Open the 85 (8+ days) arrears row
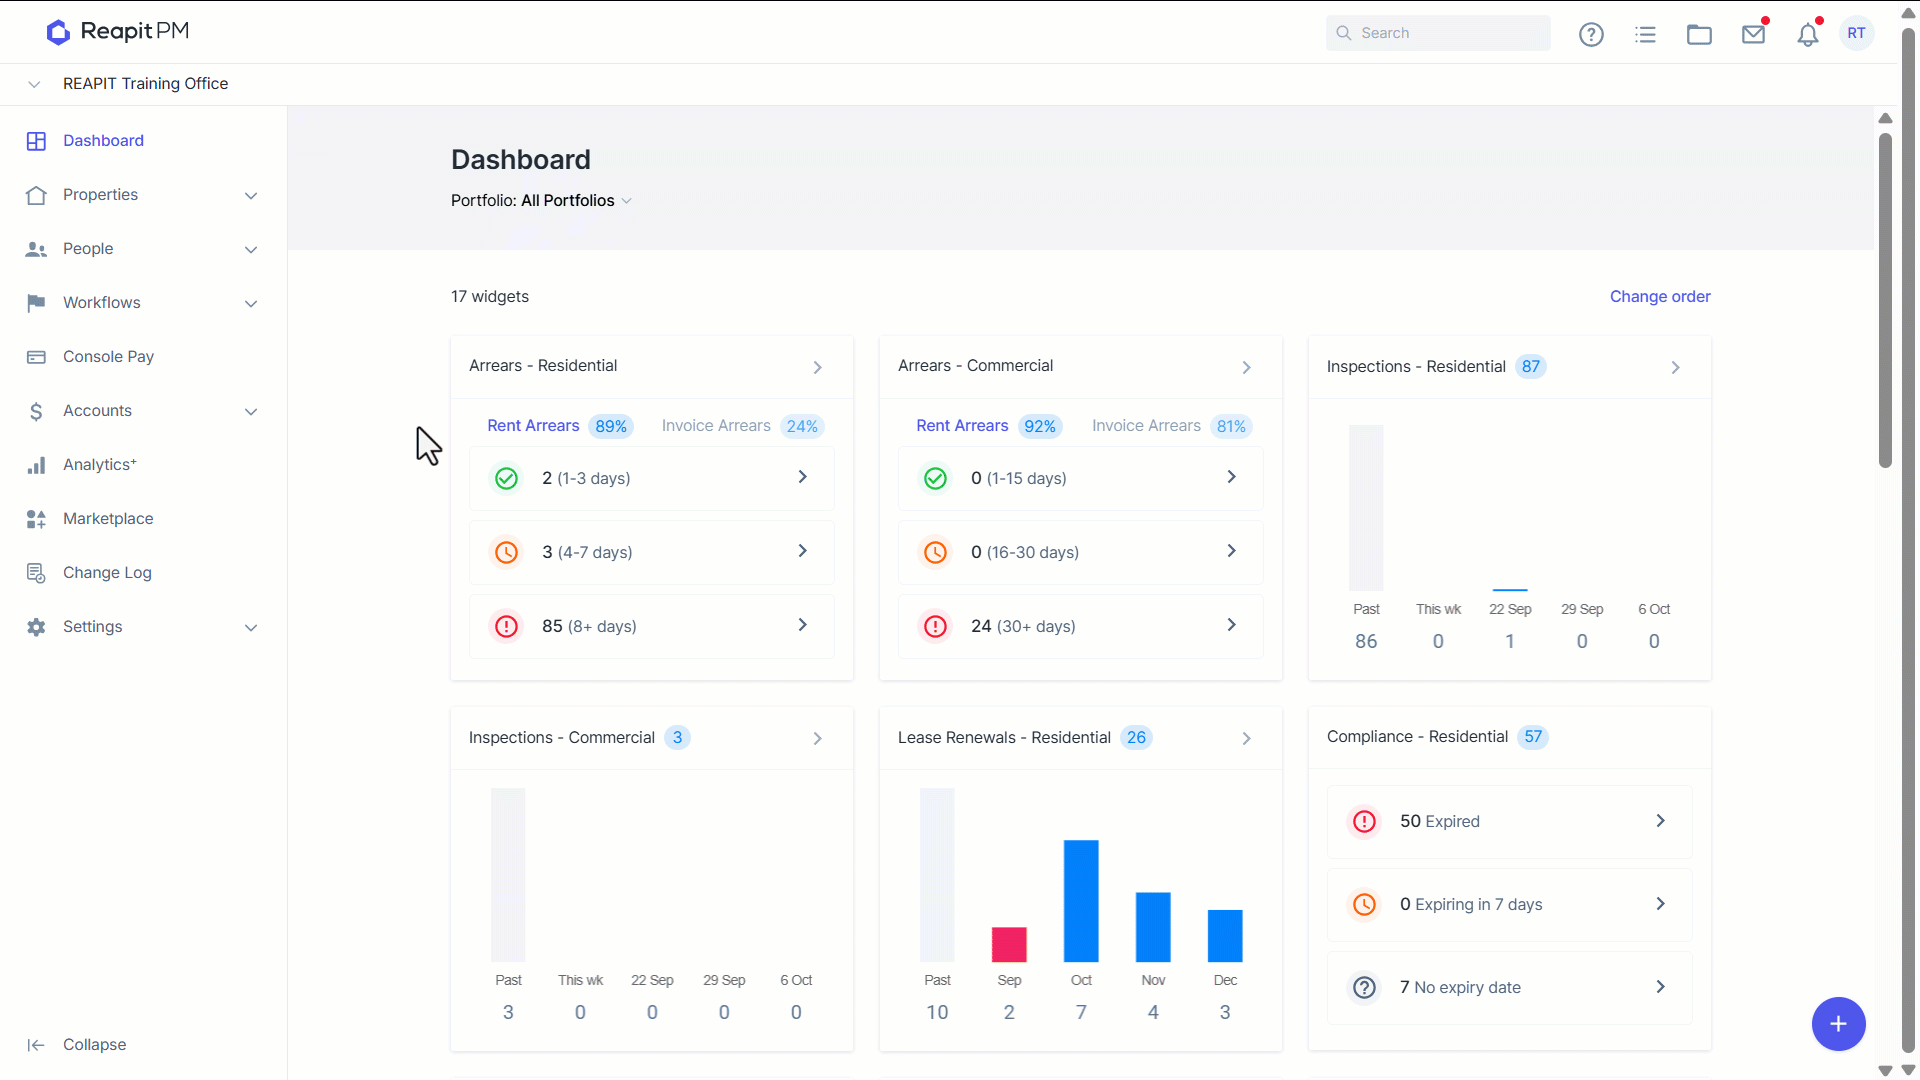The height and width of the screenshot is (1080, 1920). 652,626
